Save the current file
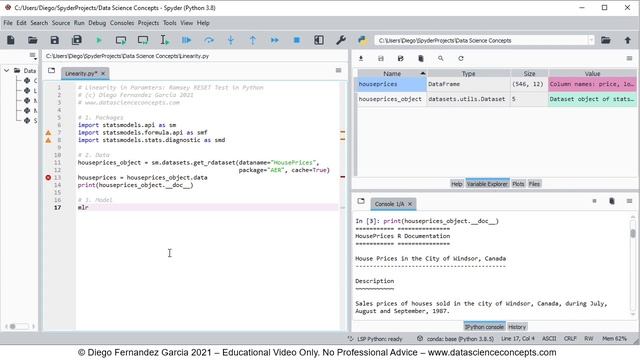 pyautogui.click(x=54, y=40)
